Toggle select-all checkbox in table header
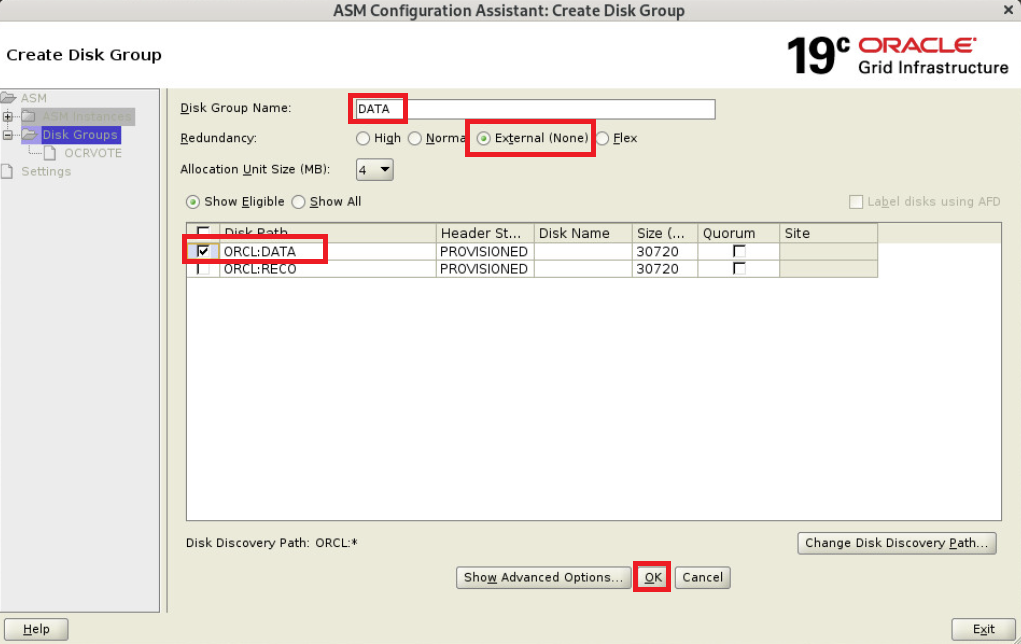The height and width of the screenshot is (644, 1021). [203, 232]
